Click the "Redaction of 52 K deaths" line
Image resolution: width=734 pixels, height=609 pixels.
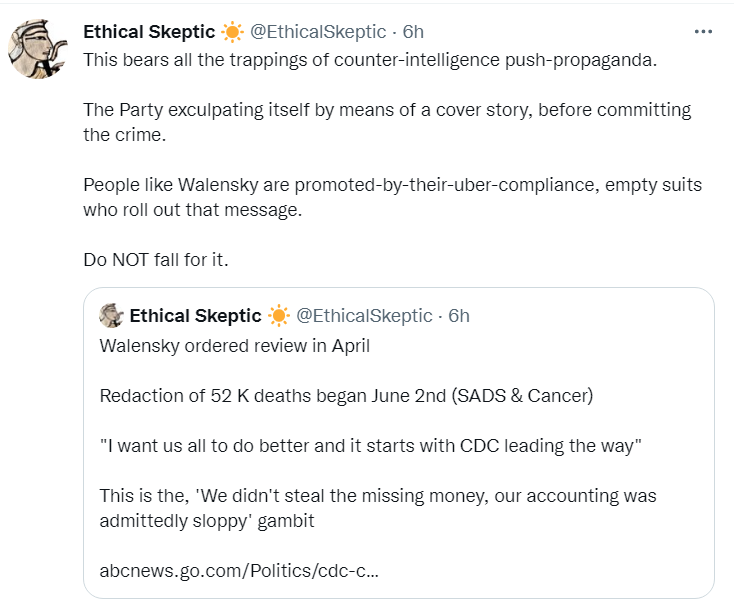(x=346, y=395)
